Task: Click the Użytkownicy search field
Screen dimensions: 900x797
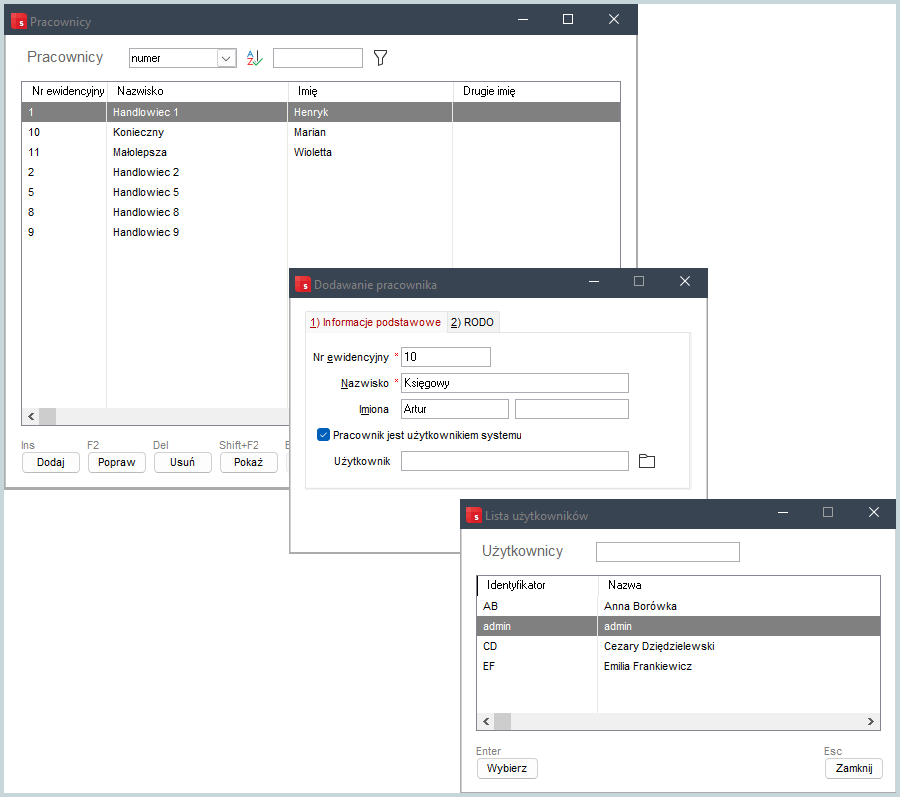Action: pyautogui.click(x=668, y=551)
